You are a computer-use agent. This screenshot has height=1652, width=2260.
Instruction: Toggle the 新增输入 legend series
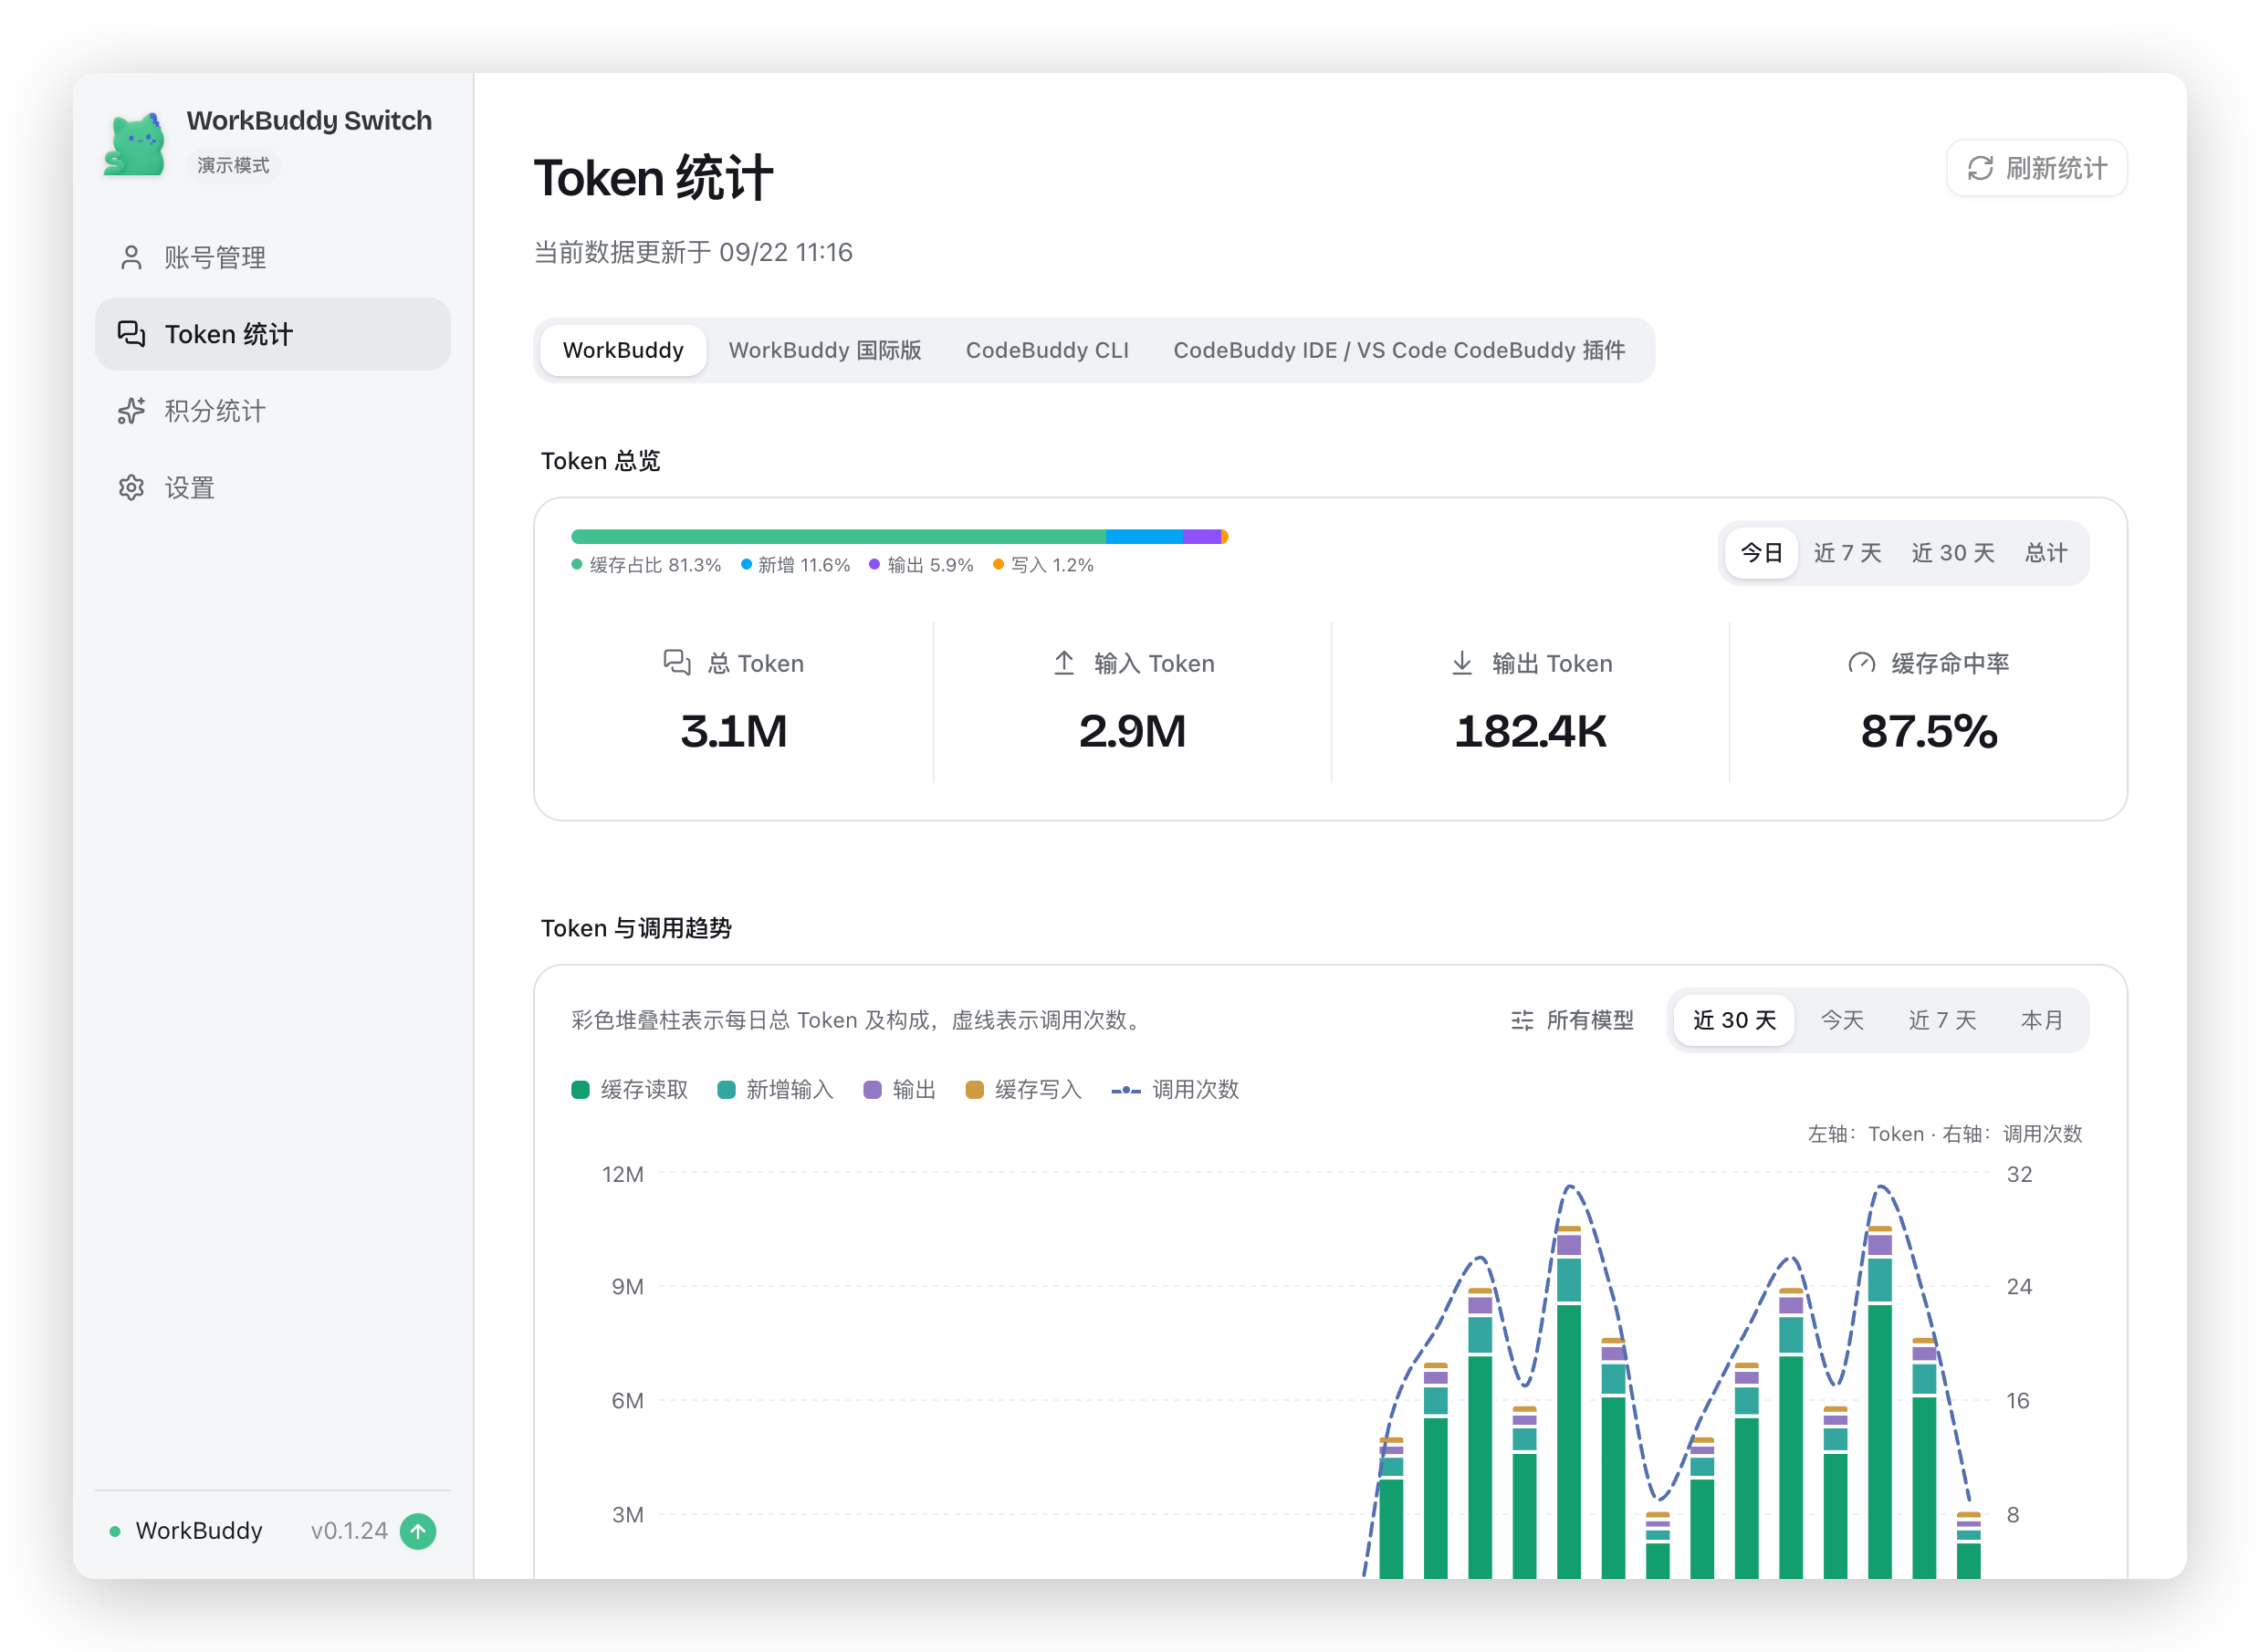pyautogui.click(x=775, y=1089)
